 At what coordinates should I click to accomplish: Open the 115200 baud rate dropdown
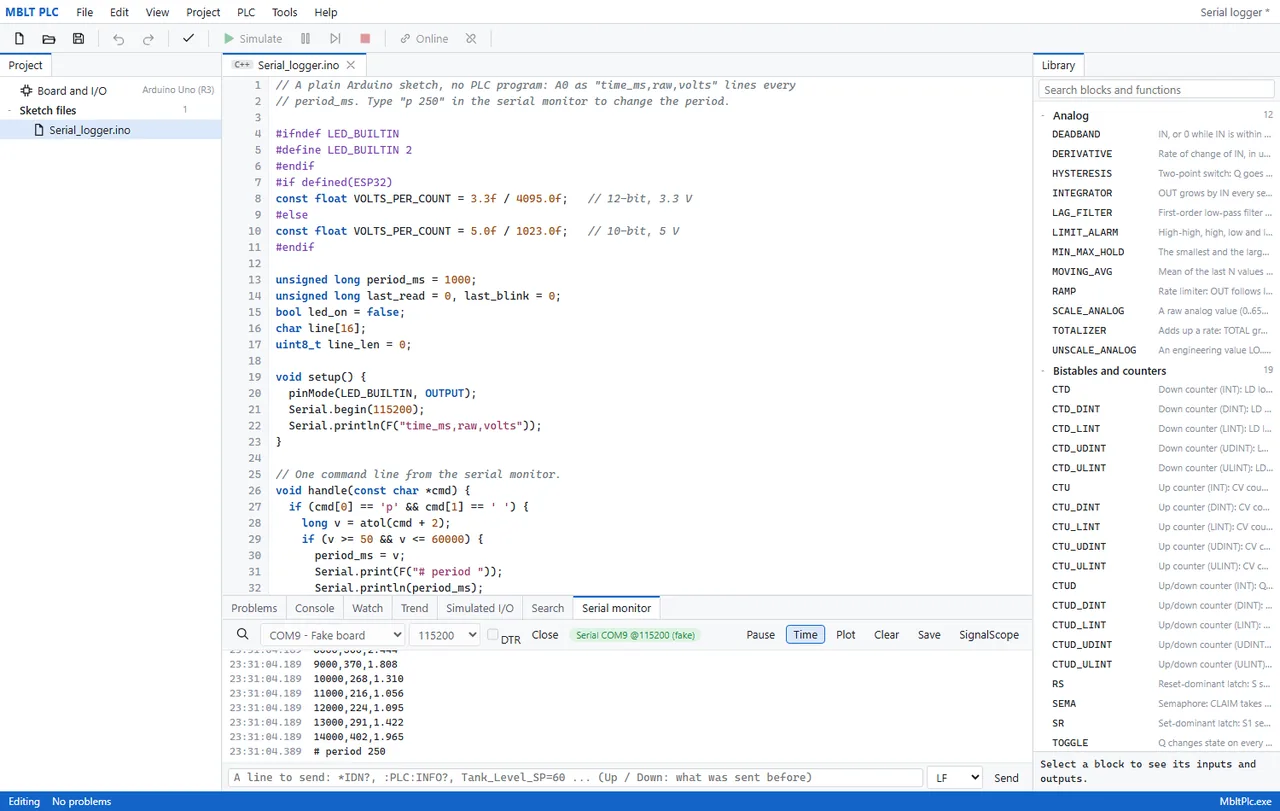click(x=445, y=635)
